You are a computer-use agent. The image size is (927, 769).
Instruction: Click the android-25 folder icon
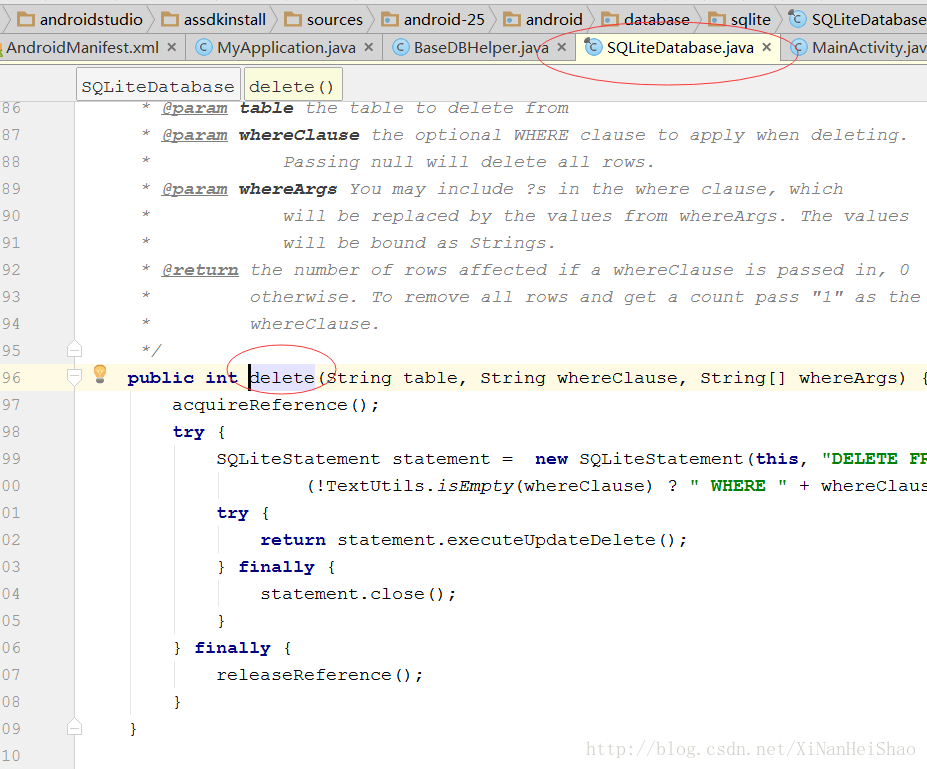[x=390, y=20]
